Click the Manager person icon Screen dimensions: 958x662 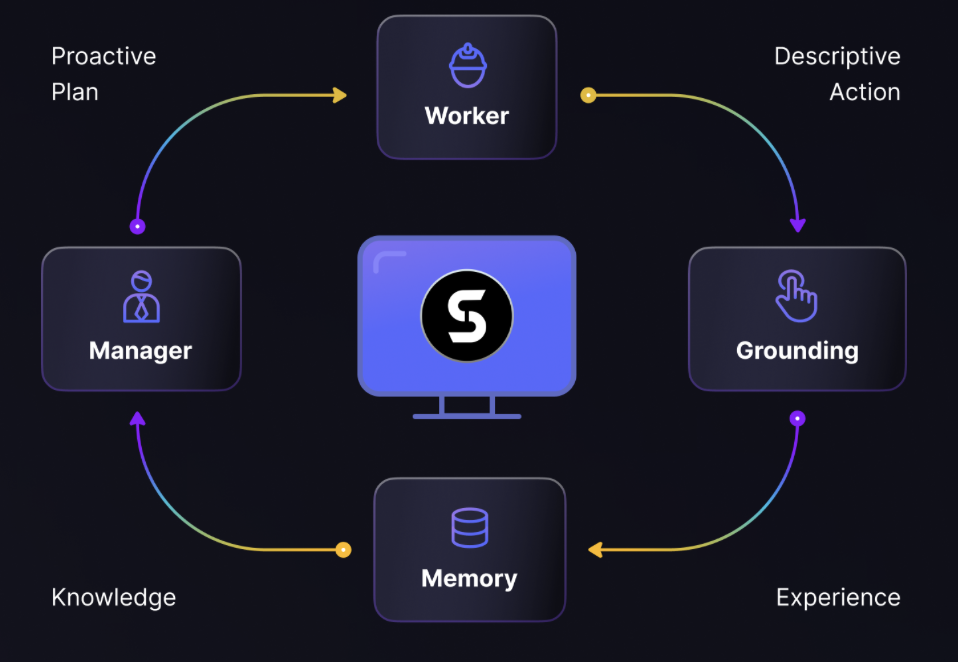141,296
